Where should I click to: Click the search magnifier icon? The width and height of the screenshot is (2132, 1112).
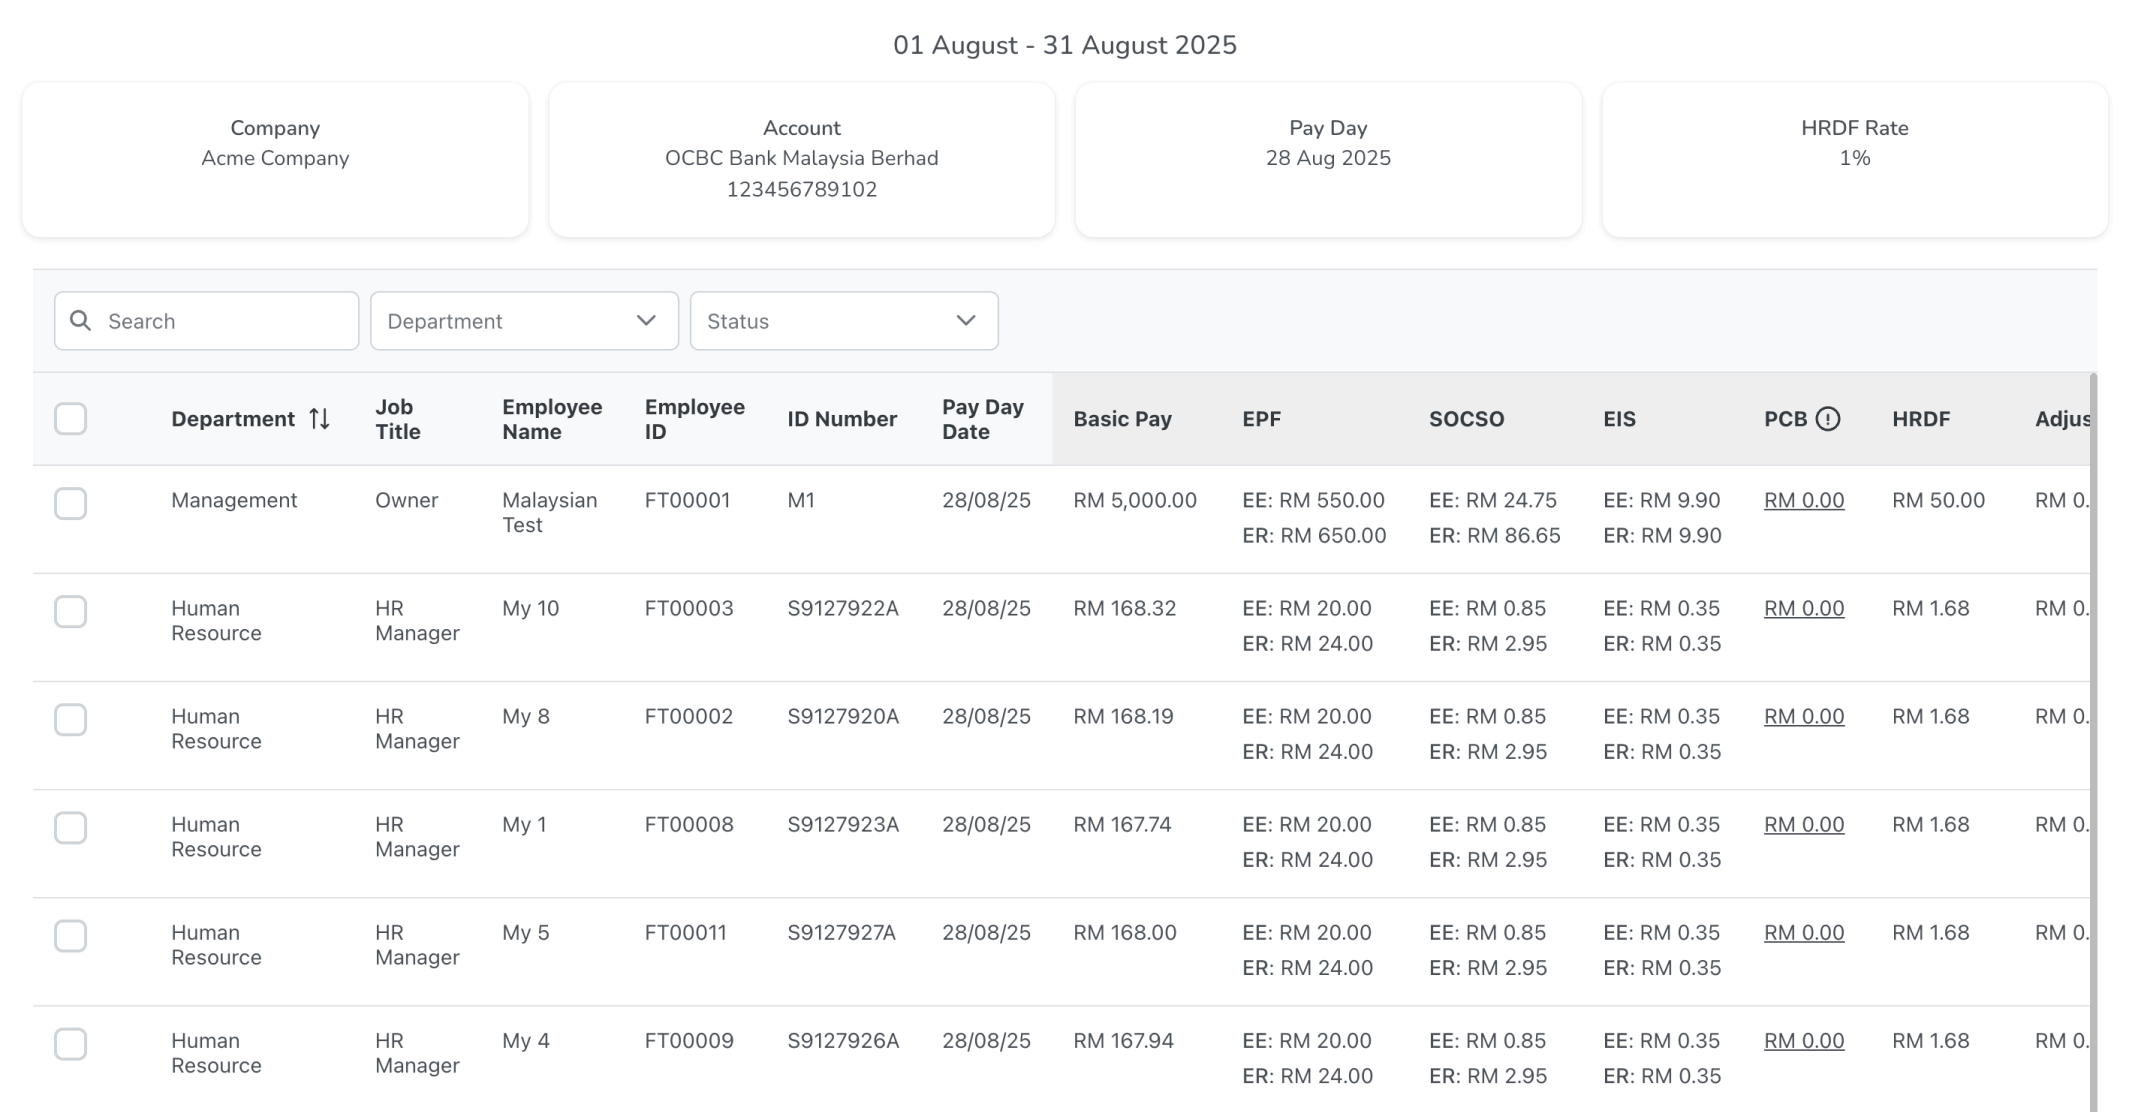tap(81, 321)
